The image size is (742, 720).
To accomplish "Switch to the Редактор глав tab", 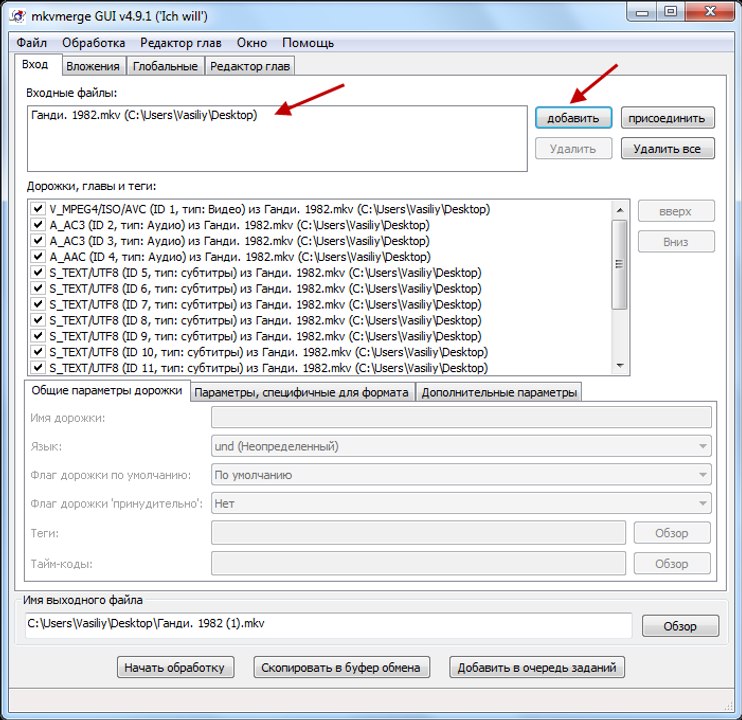I will pos(250,66).
